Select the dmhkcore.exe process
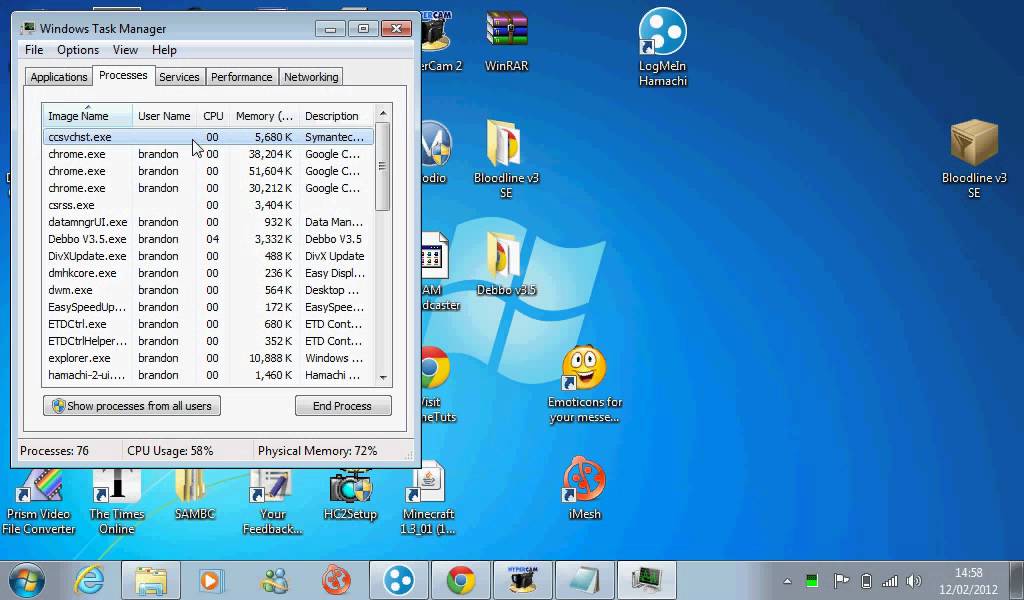The height and width of the screenshot is (600, 1024). coord(208,273)
